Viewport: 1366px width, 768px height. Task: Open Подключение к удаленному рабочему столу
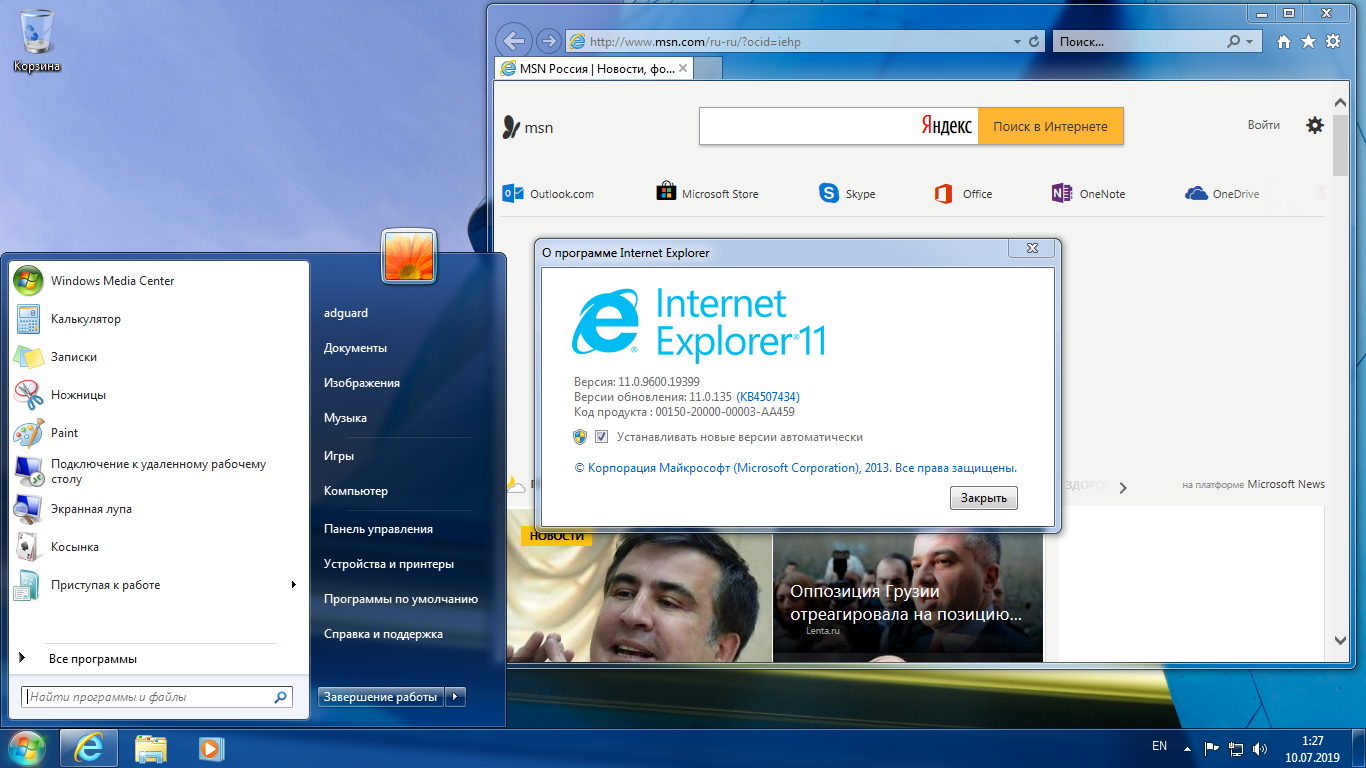pyautogui.click(x=160, y=471)
